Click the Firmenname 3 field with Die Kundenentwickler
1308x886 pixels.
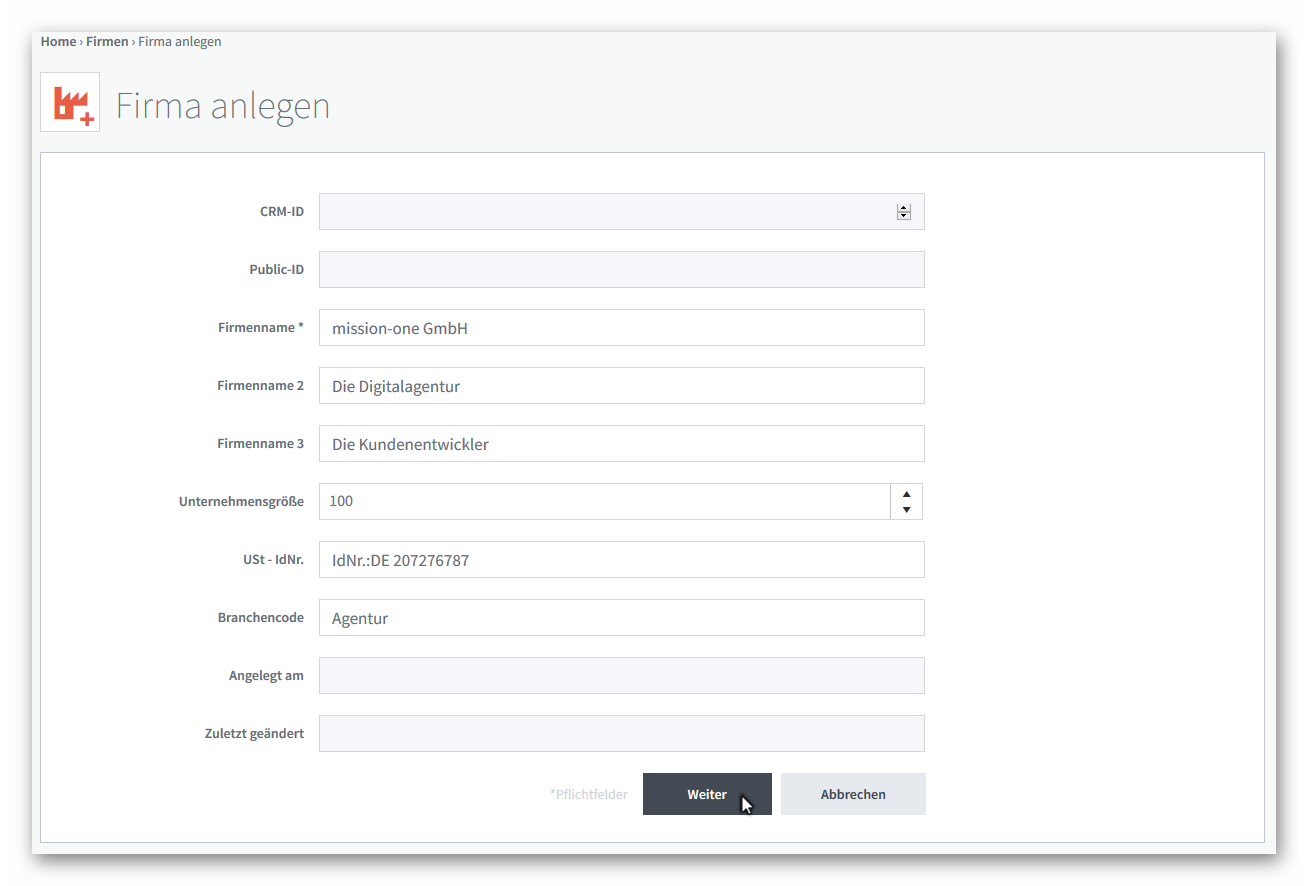point(621,443)
